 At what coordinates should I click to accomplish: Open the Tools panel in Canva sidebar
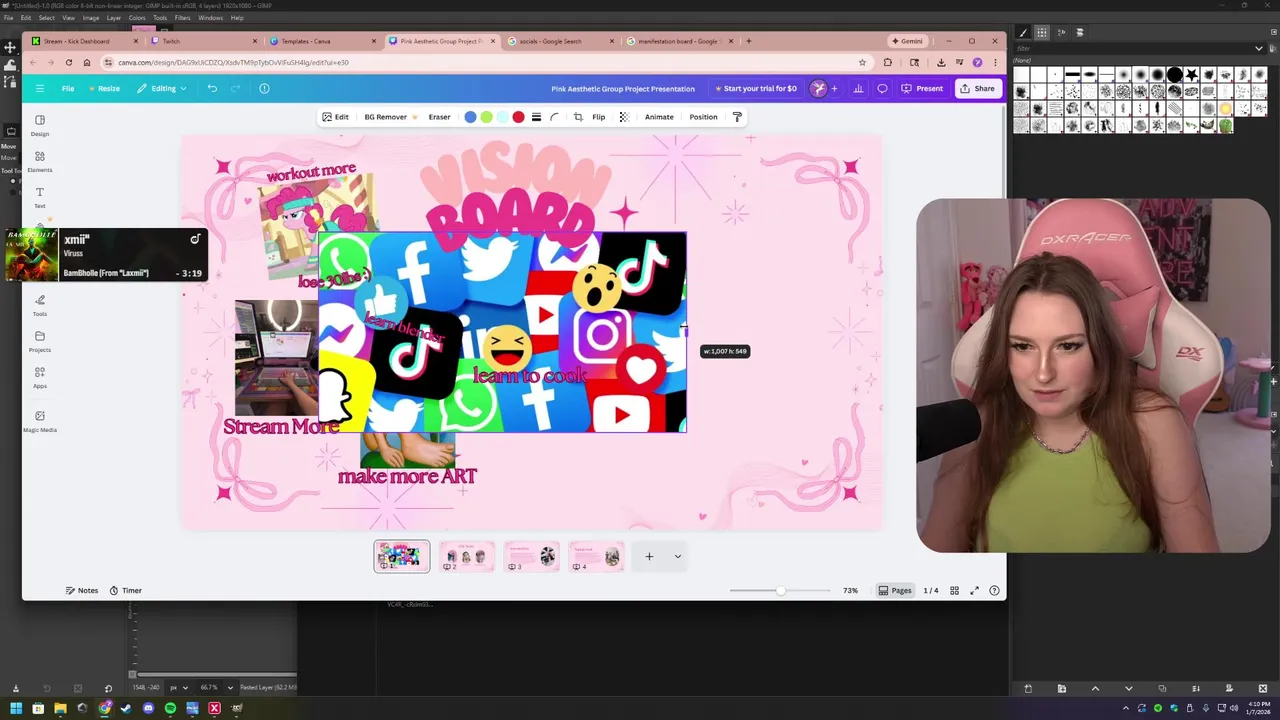tap(40, 305)
